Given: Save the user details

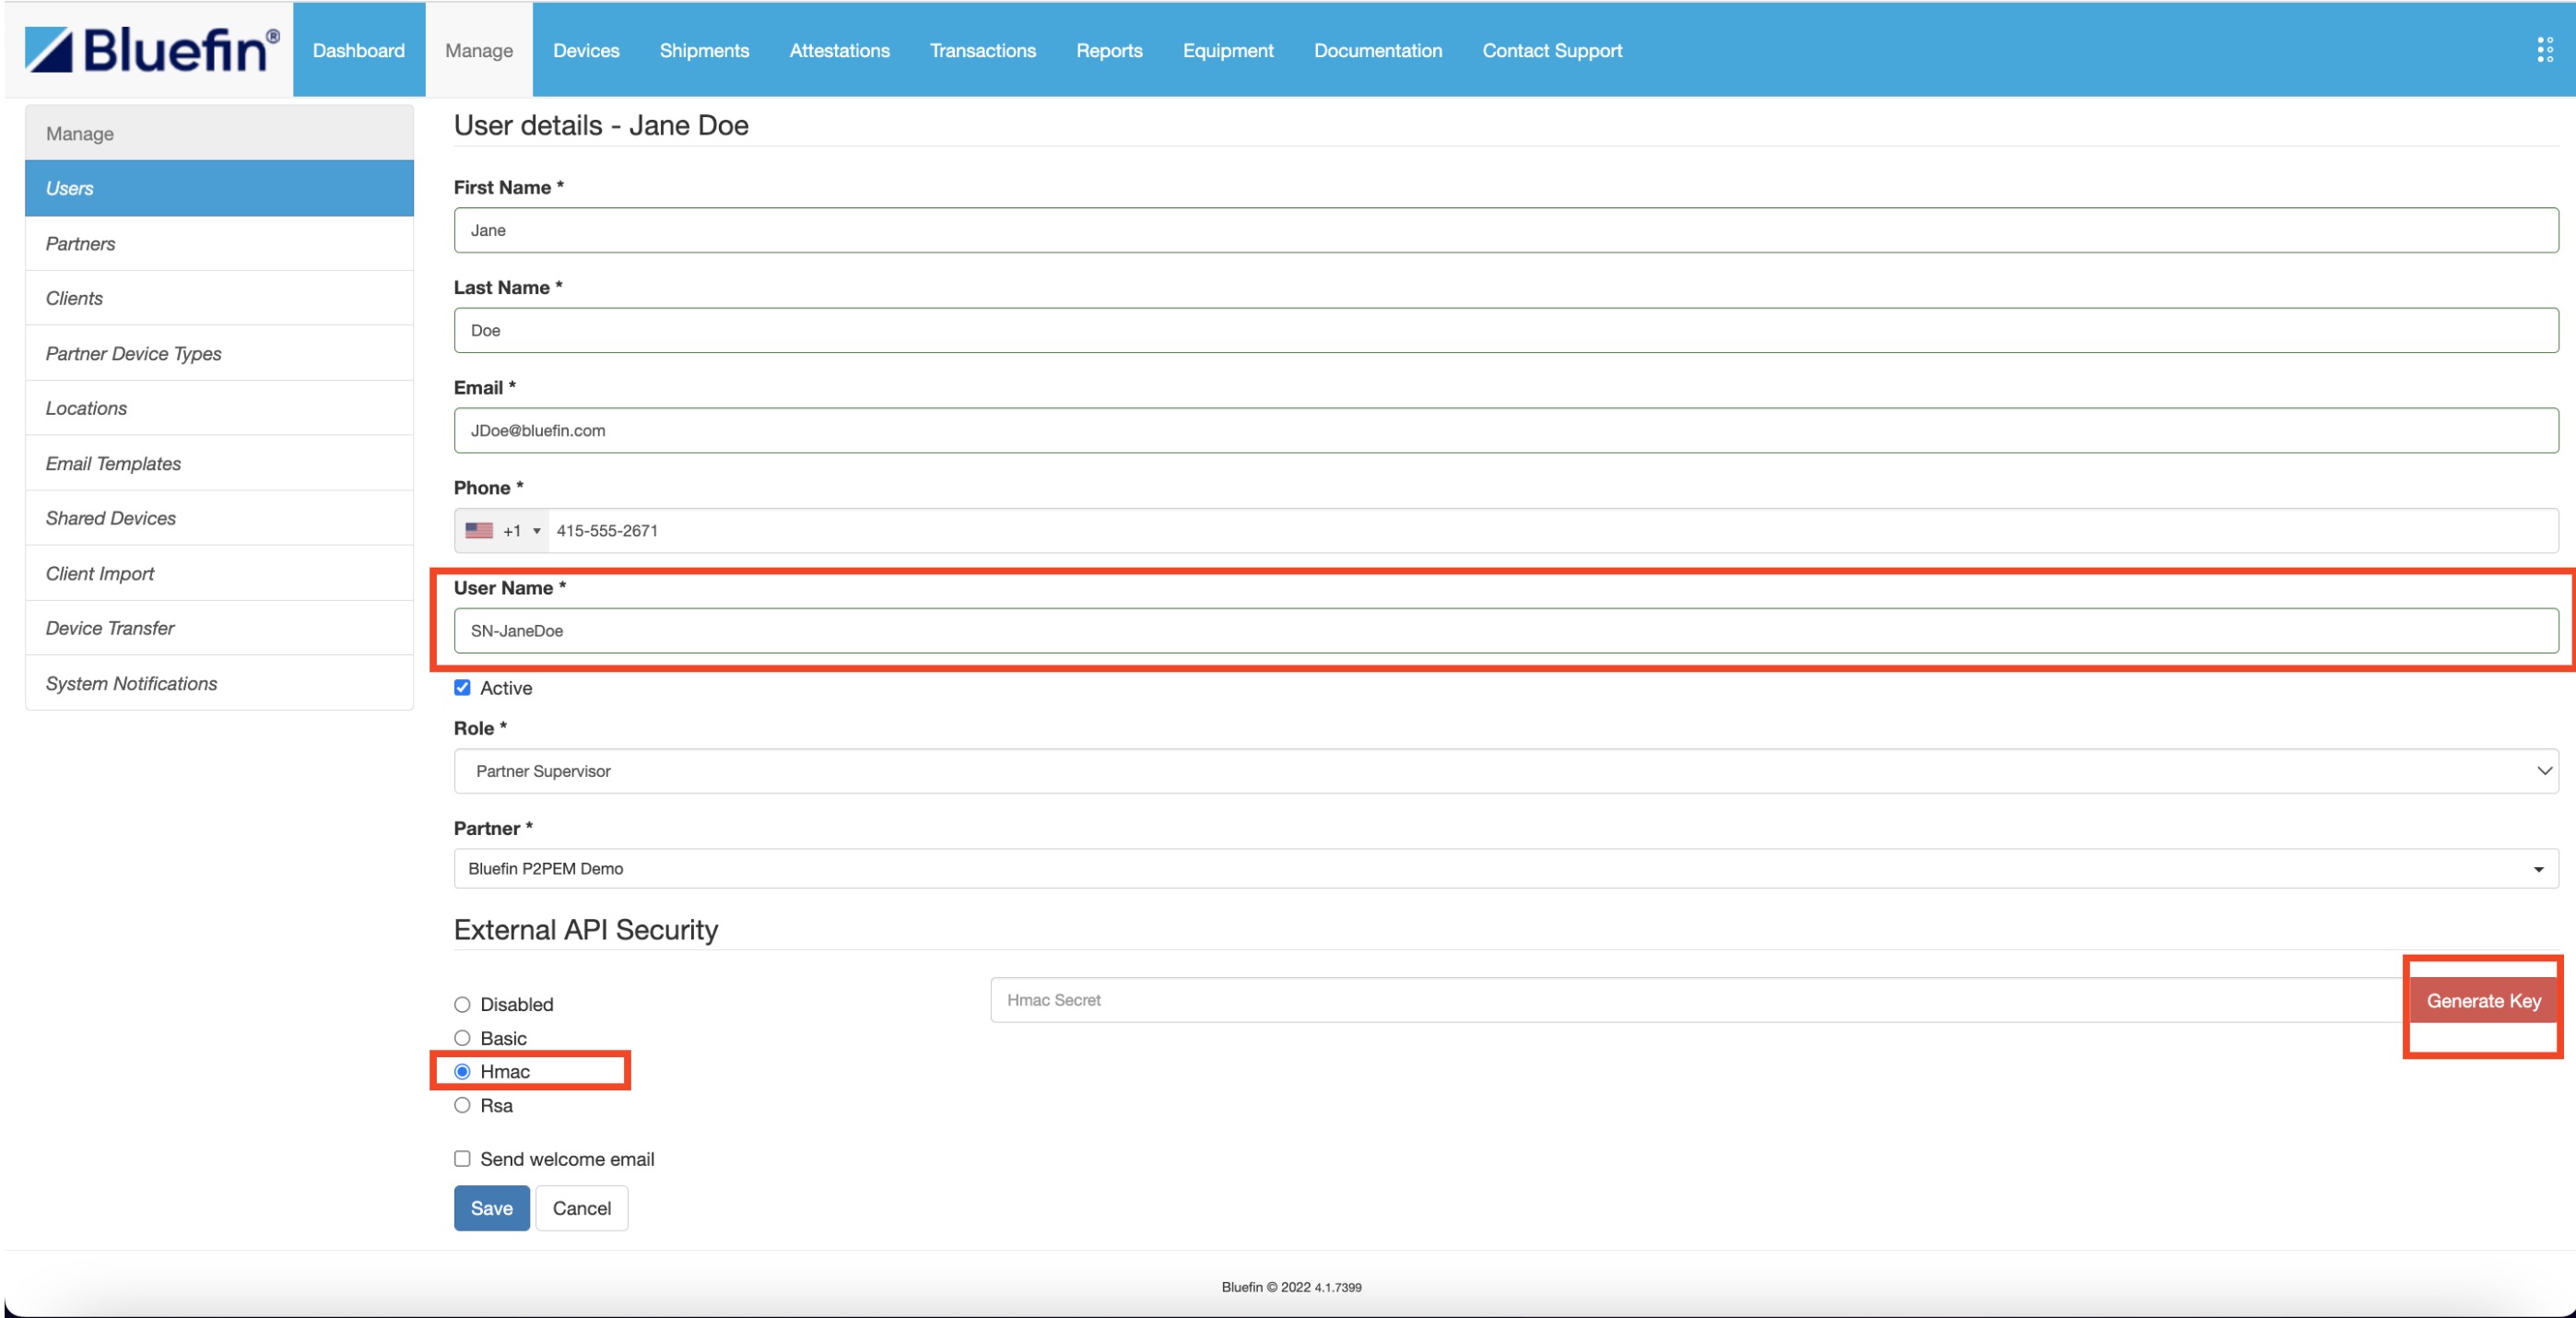Looking at the screenshot, I should tap(491, 1208).
